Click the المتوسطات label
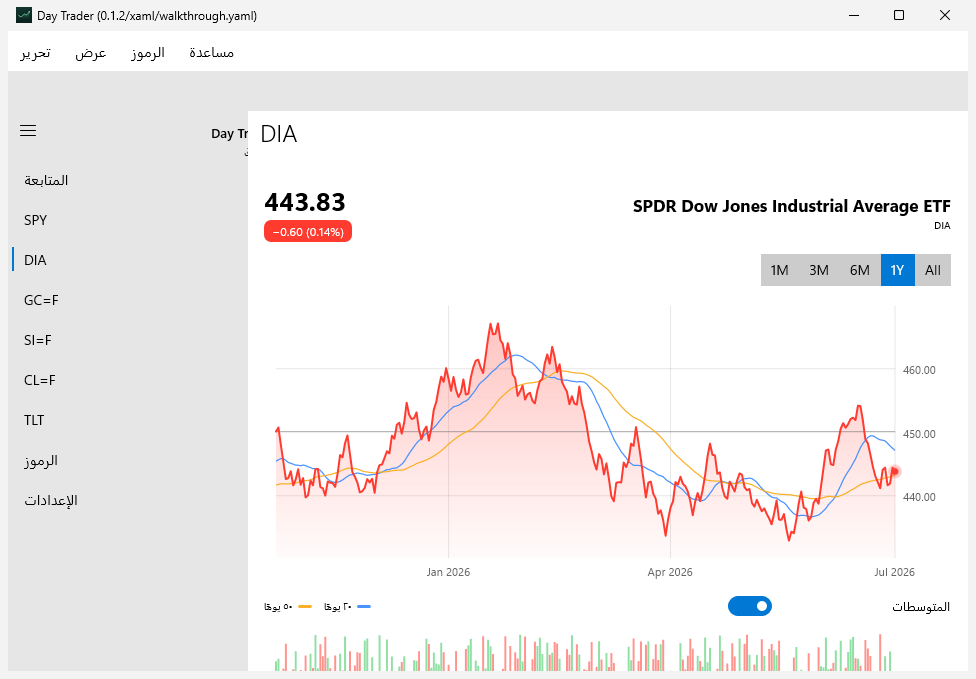Screen dimensions: 976x679 click(921, 607)
